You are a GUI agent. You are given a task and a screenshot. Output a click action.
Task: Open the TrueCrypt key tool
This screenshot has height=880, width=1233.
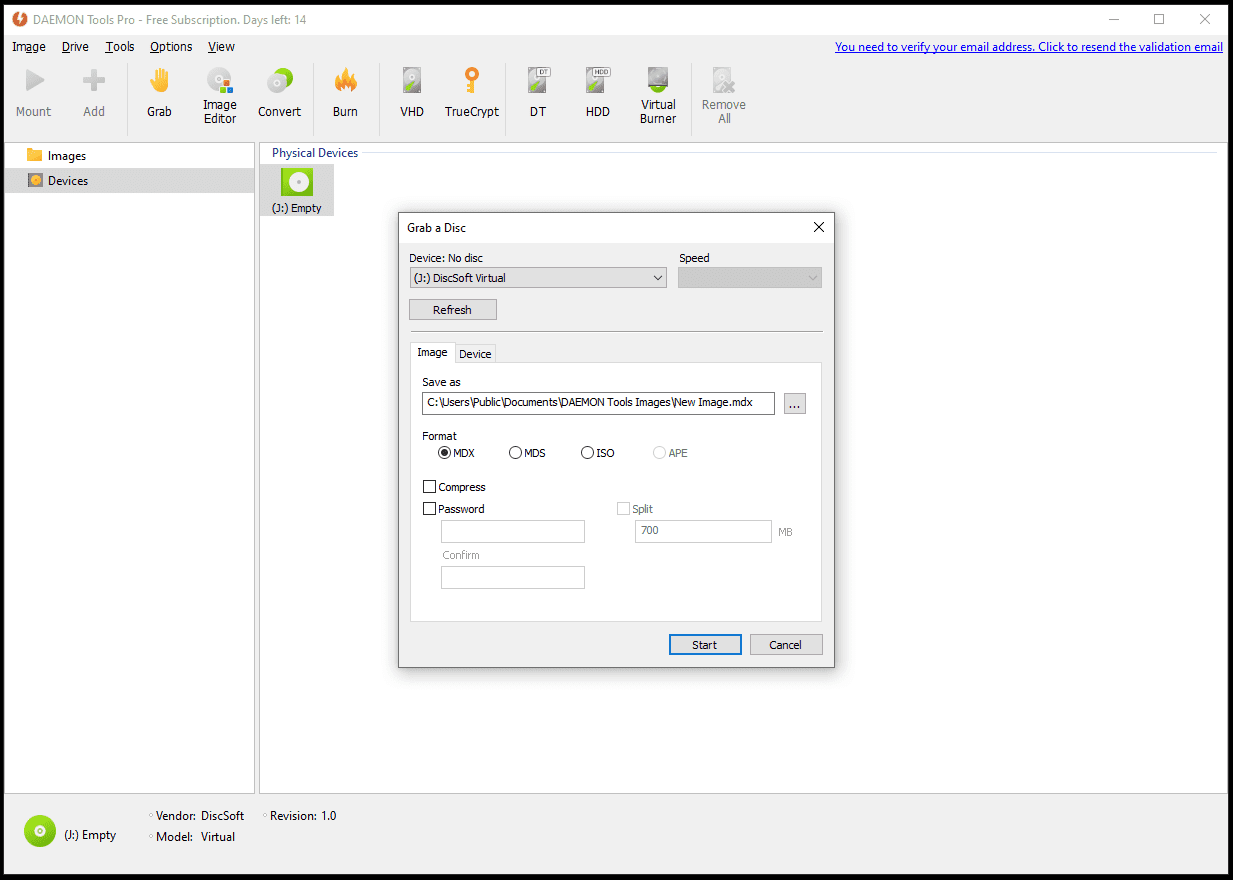[x=472, y=93]
